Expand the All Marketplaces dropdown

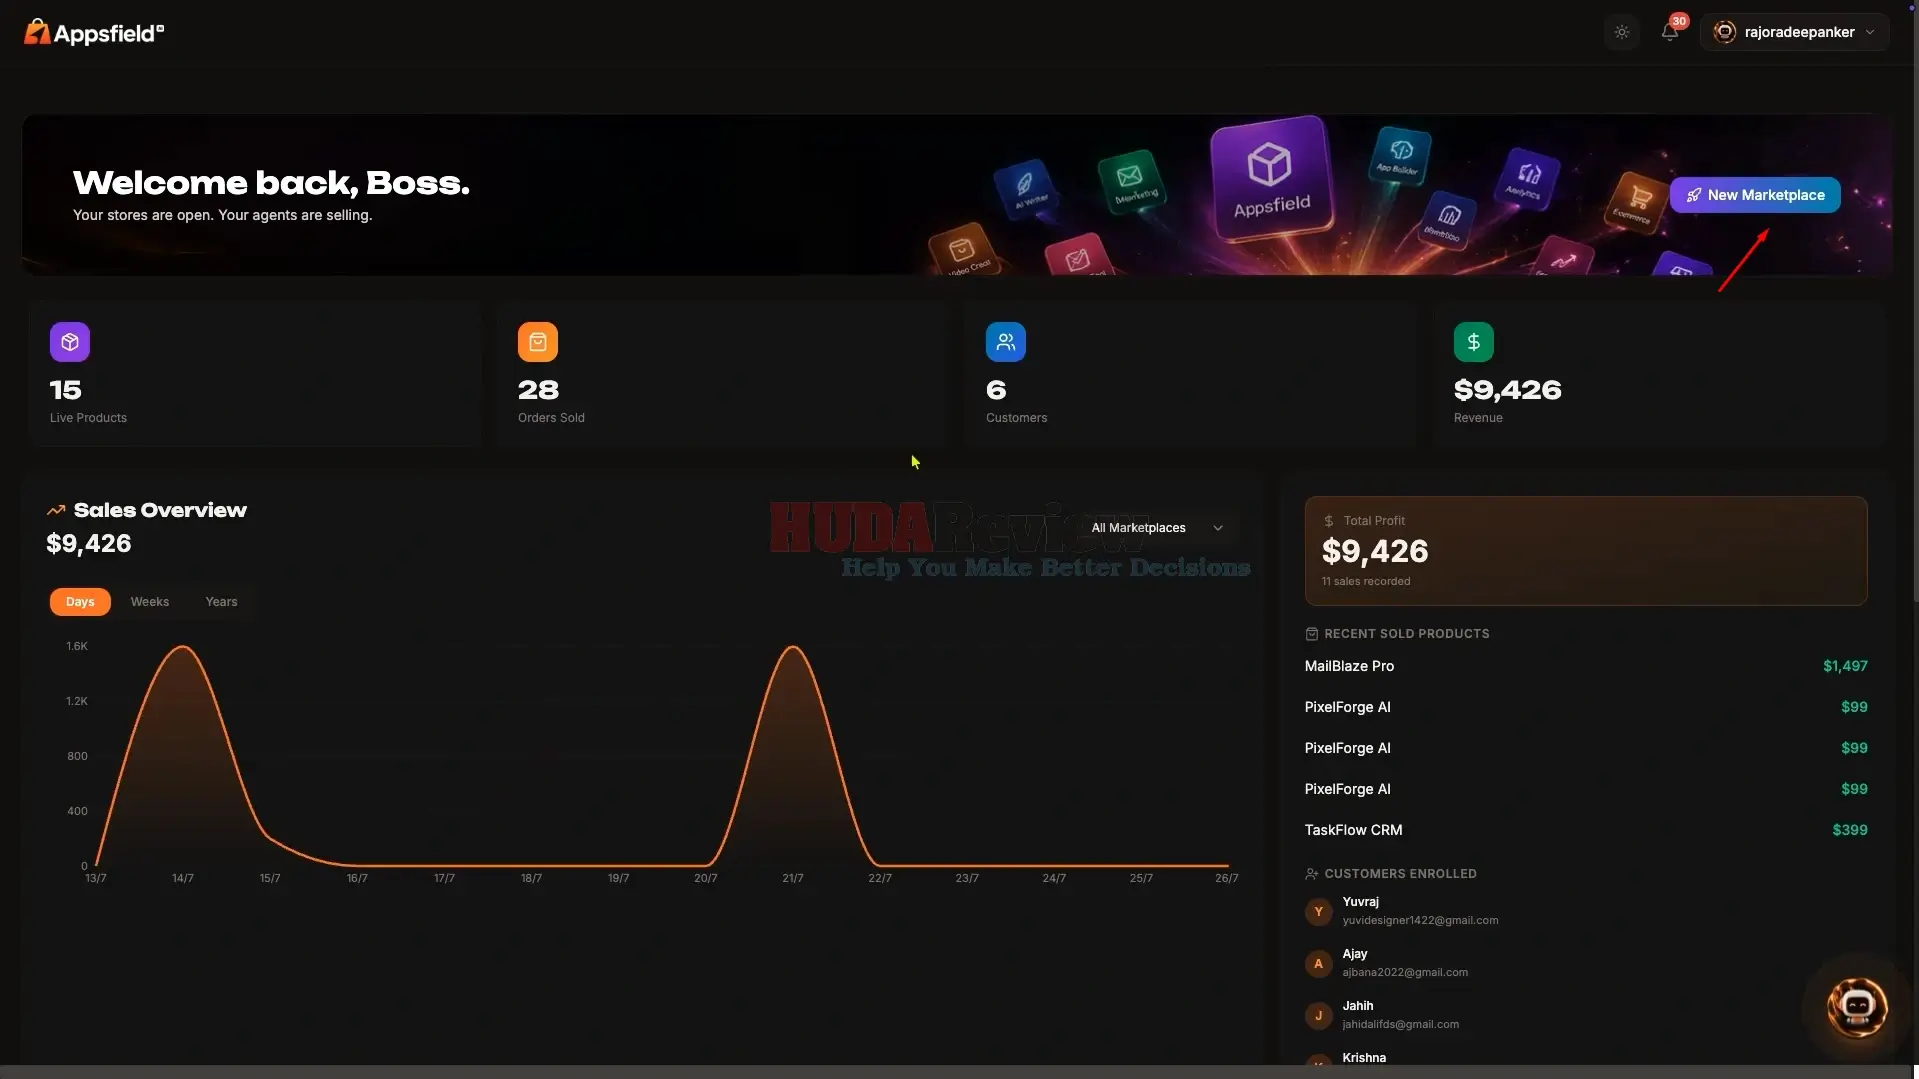pyautogui.click(x=1157, y=528)
